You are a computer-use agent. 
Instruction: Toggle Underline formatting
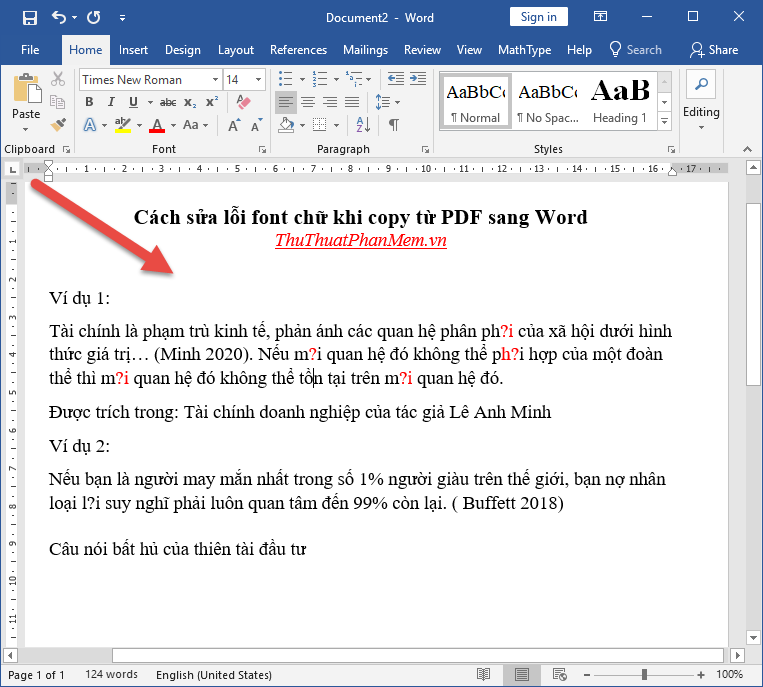[x=133, y=102]
